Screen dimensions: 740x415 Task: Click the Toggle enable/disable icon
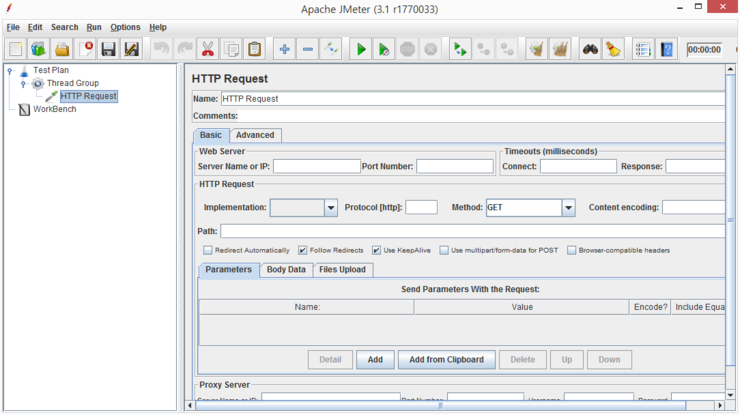(x=331, y=49)
